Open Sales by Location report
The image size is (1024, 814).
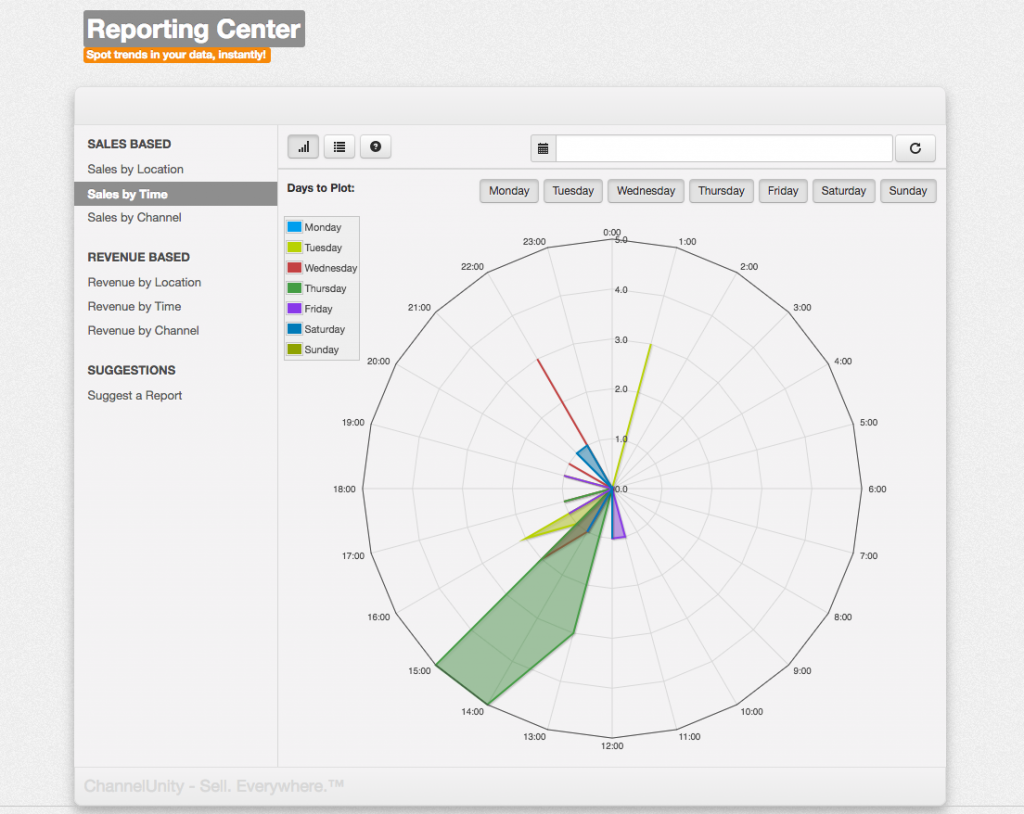tap(135, 169)
